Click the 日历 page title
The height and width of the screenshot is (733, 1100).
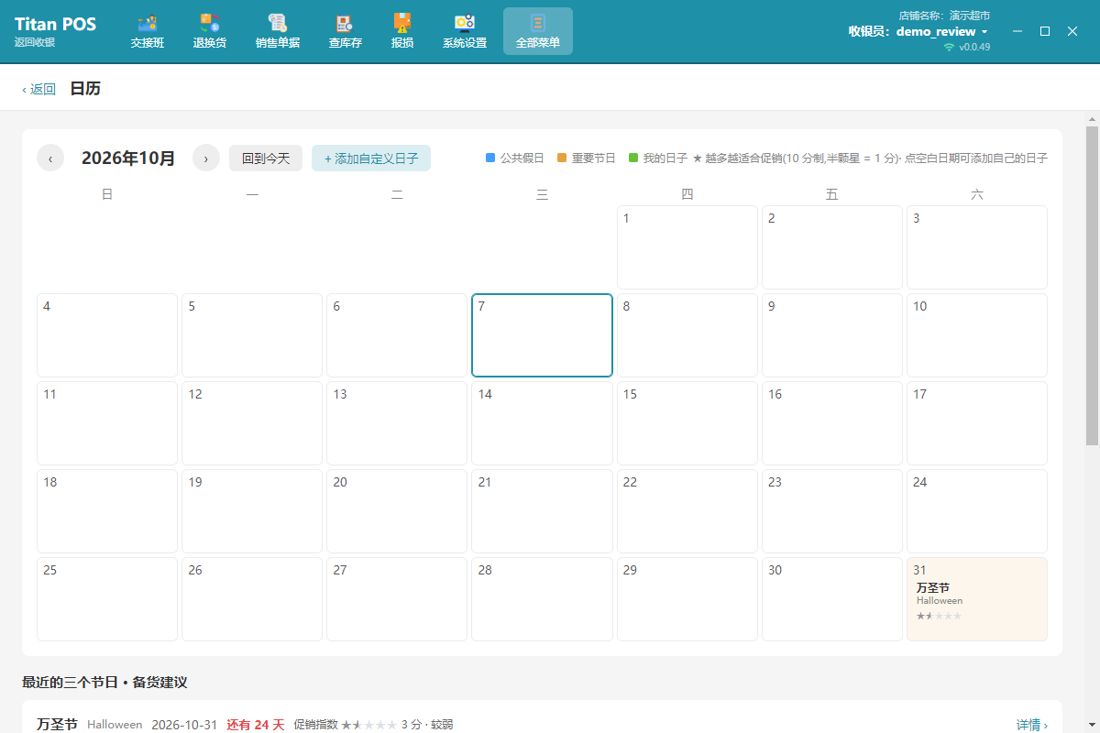tap(86, 88)
